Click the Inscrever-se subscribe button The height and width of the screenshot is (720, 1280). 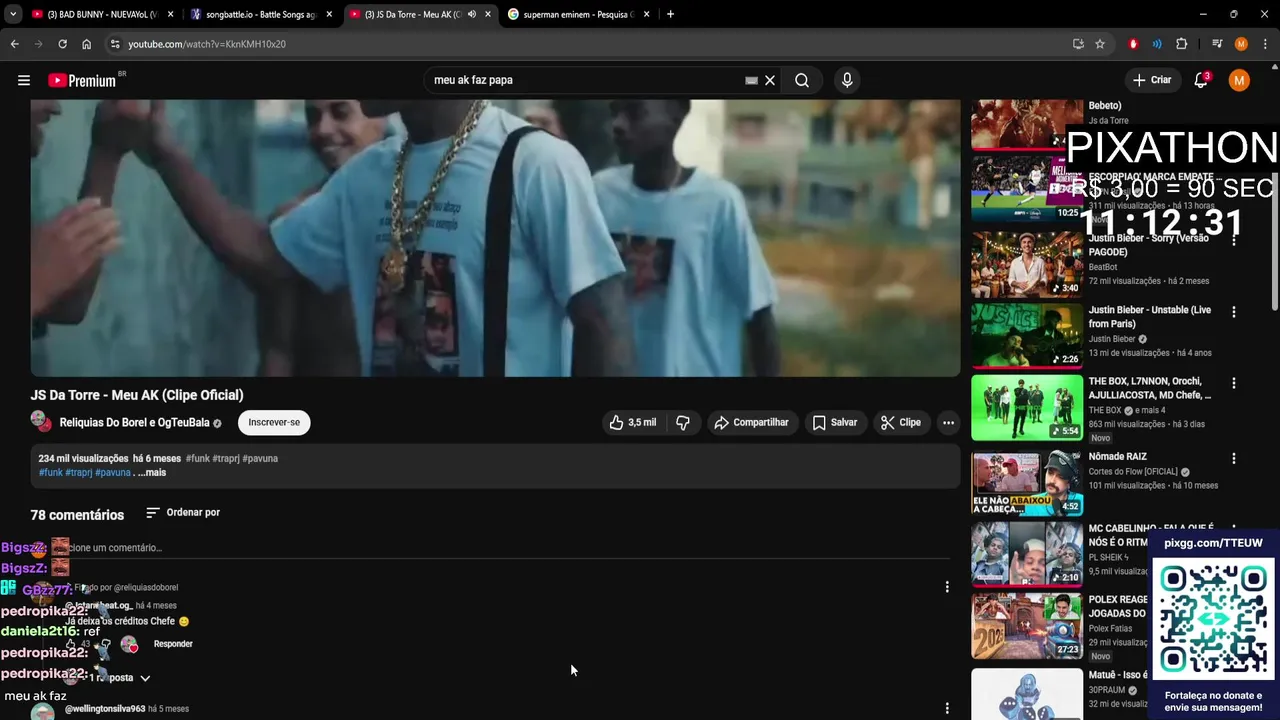274,422
